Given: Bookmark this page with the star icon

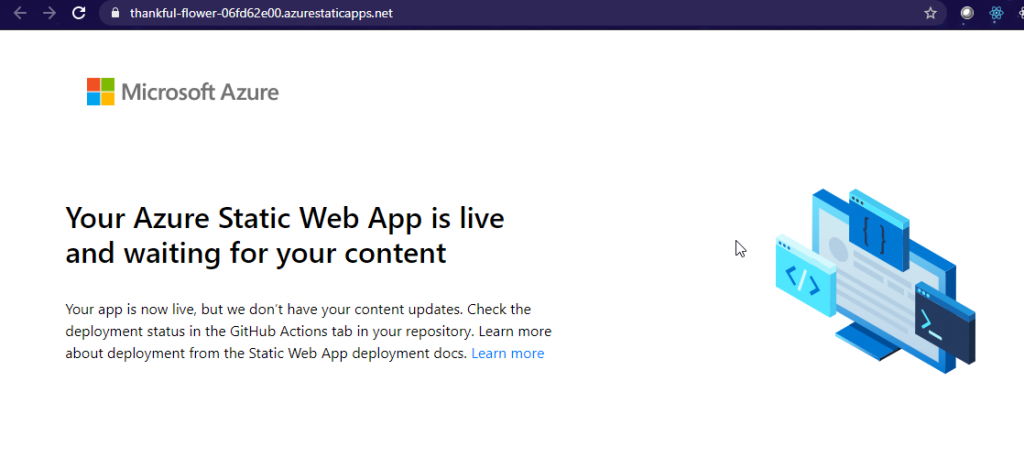Looking at the screenshot, I should tap(931, 13).
